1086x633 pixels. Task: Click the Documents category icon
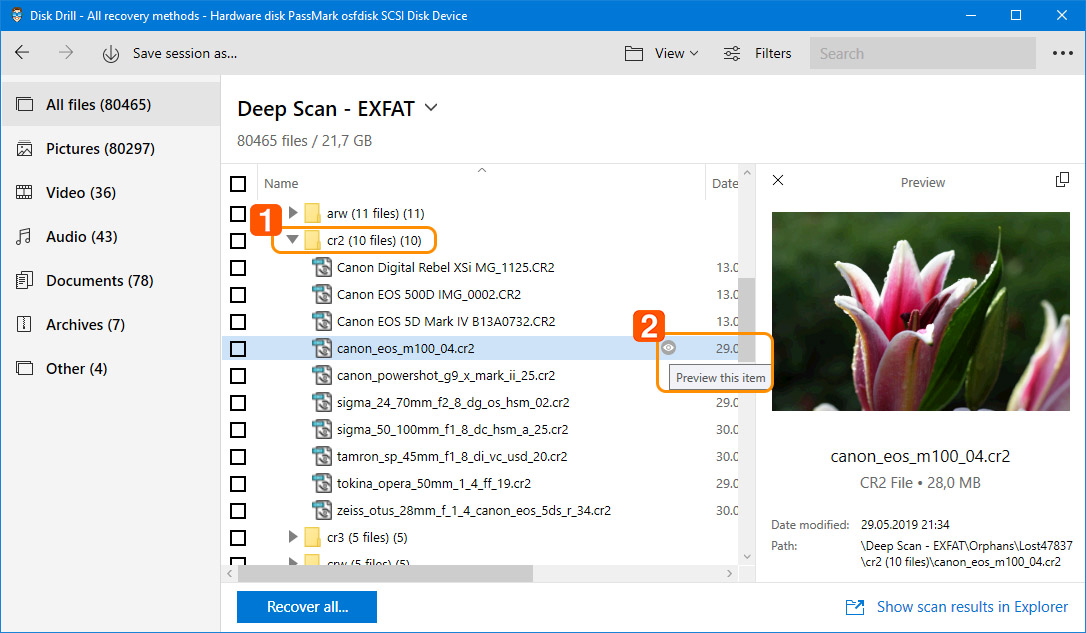[24, 280]
